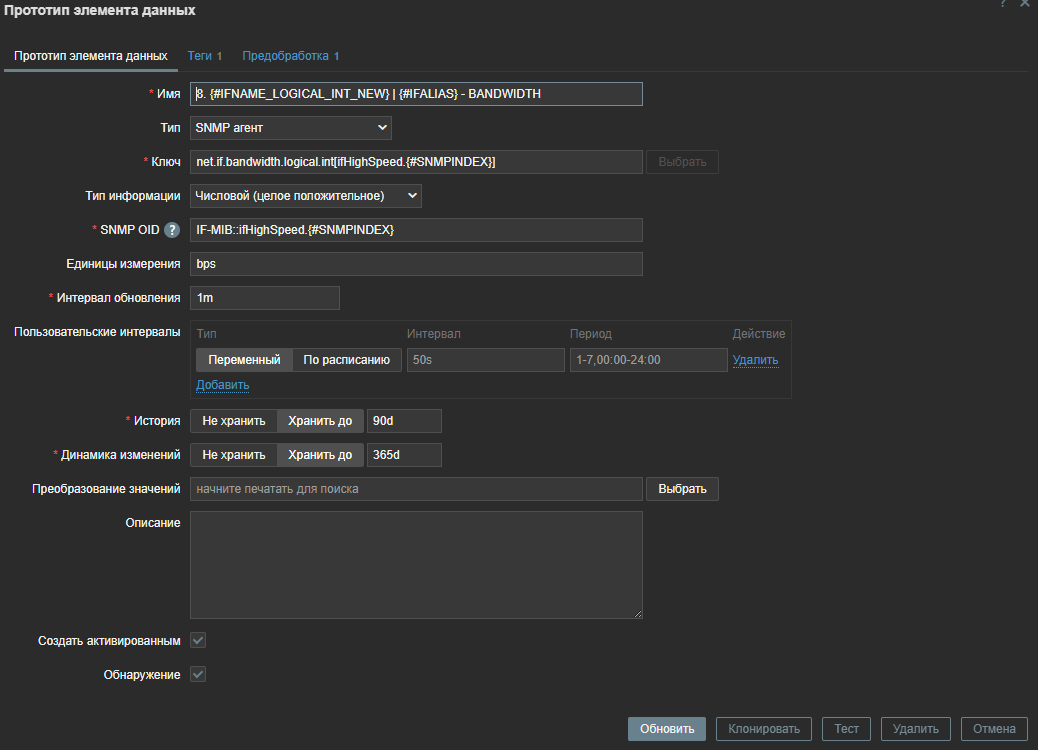Click Выбрать next to Преобразование значений

(682, 489)
